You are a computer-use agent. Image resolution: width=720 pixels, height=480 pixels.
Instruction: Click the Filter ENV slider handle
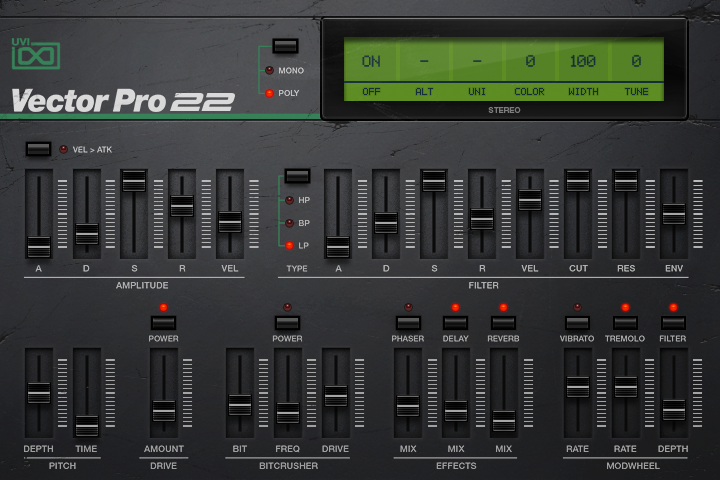(674, 214)
